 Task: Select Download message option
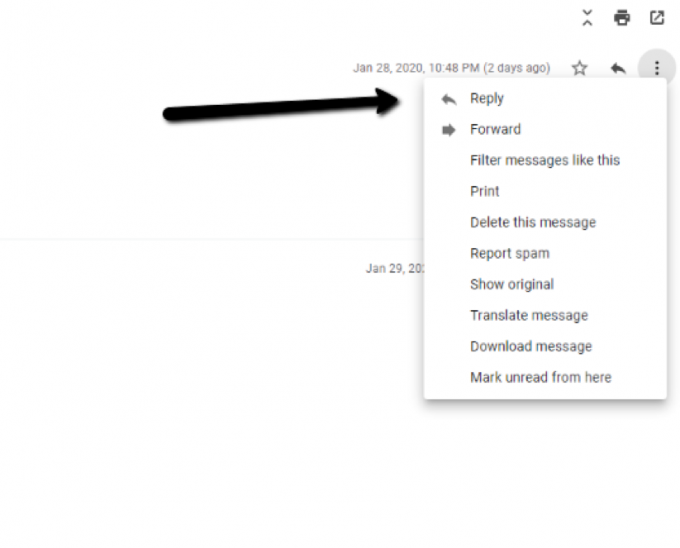point(545,346)
